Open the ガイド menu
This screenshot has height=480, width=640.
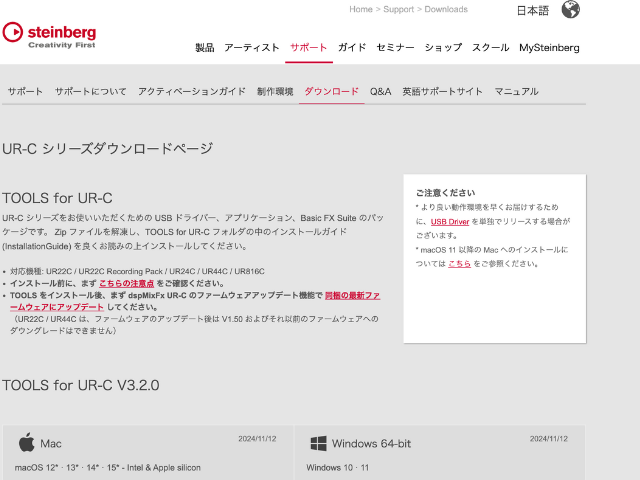point(352,47)
